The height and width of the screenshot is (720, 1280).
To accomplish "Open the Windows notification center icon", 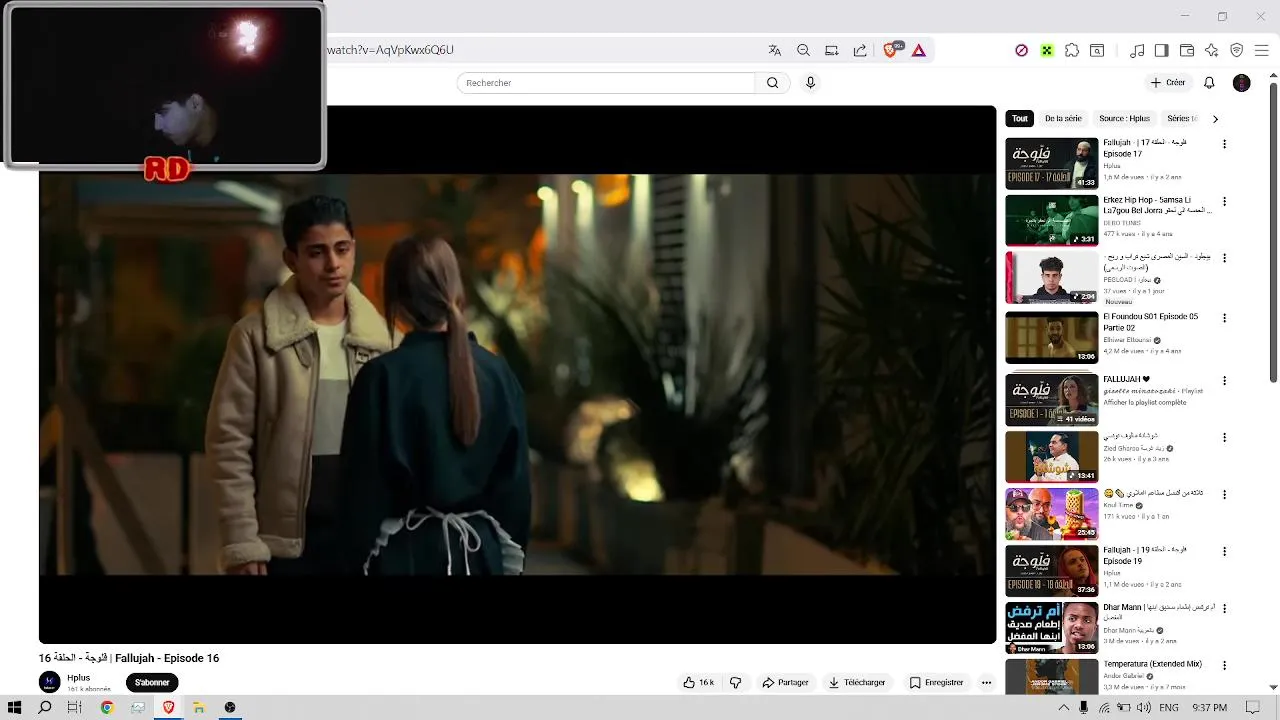I will coord(1254,708).
